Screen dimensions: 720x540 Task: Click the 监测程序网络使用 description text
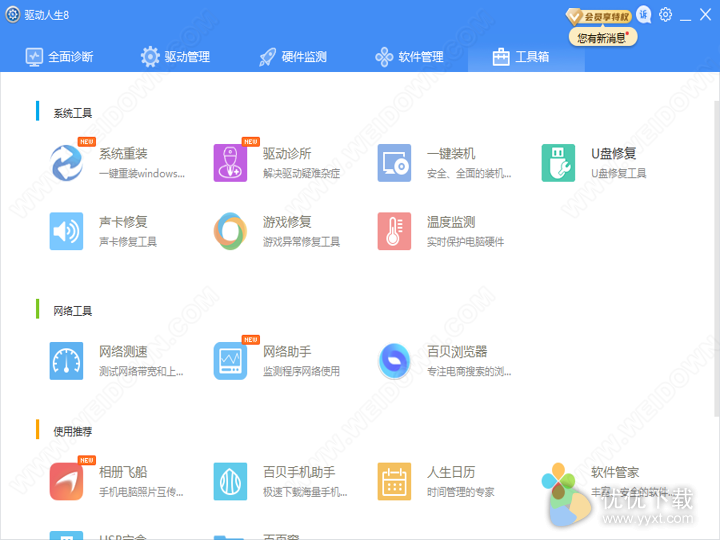click(x=301, y=371)
